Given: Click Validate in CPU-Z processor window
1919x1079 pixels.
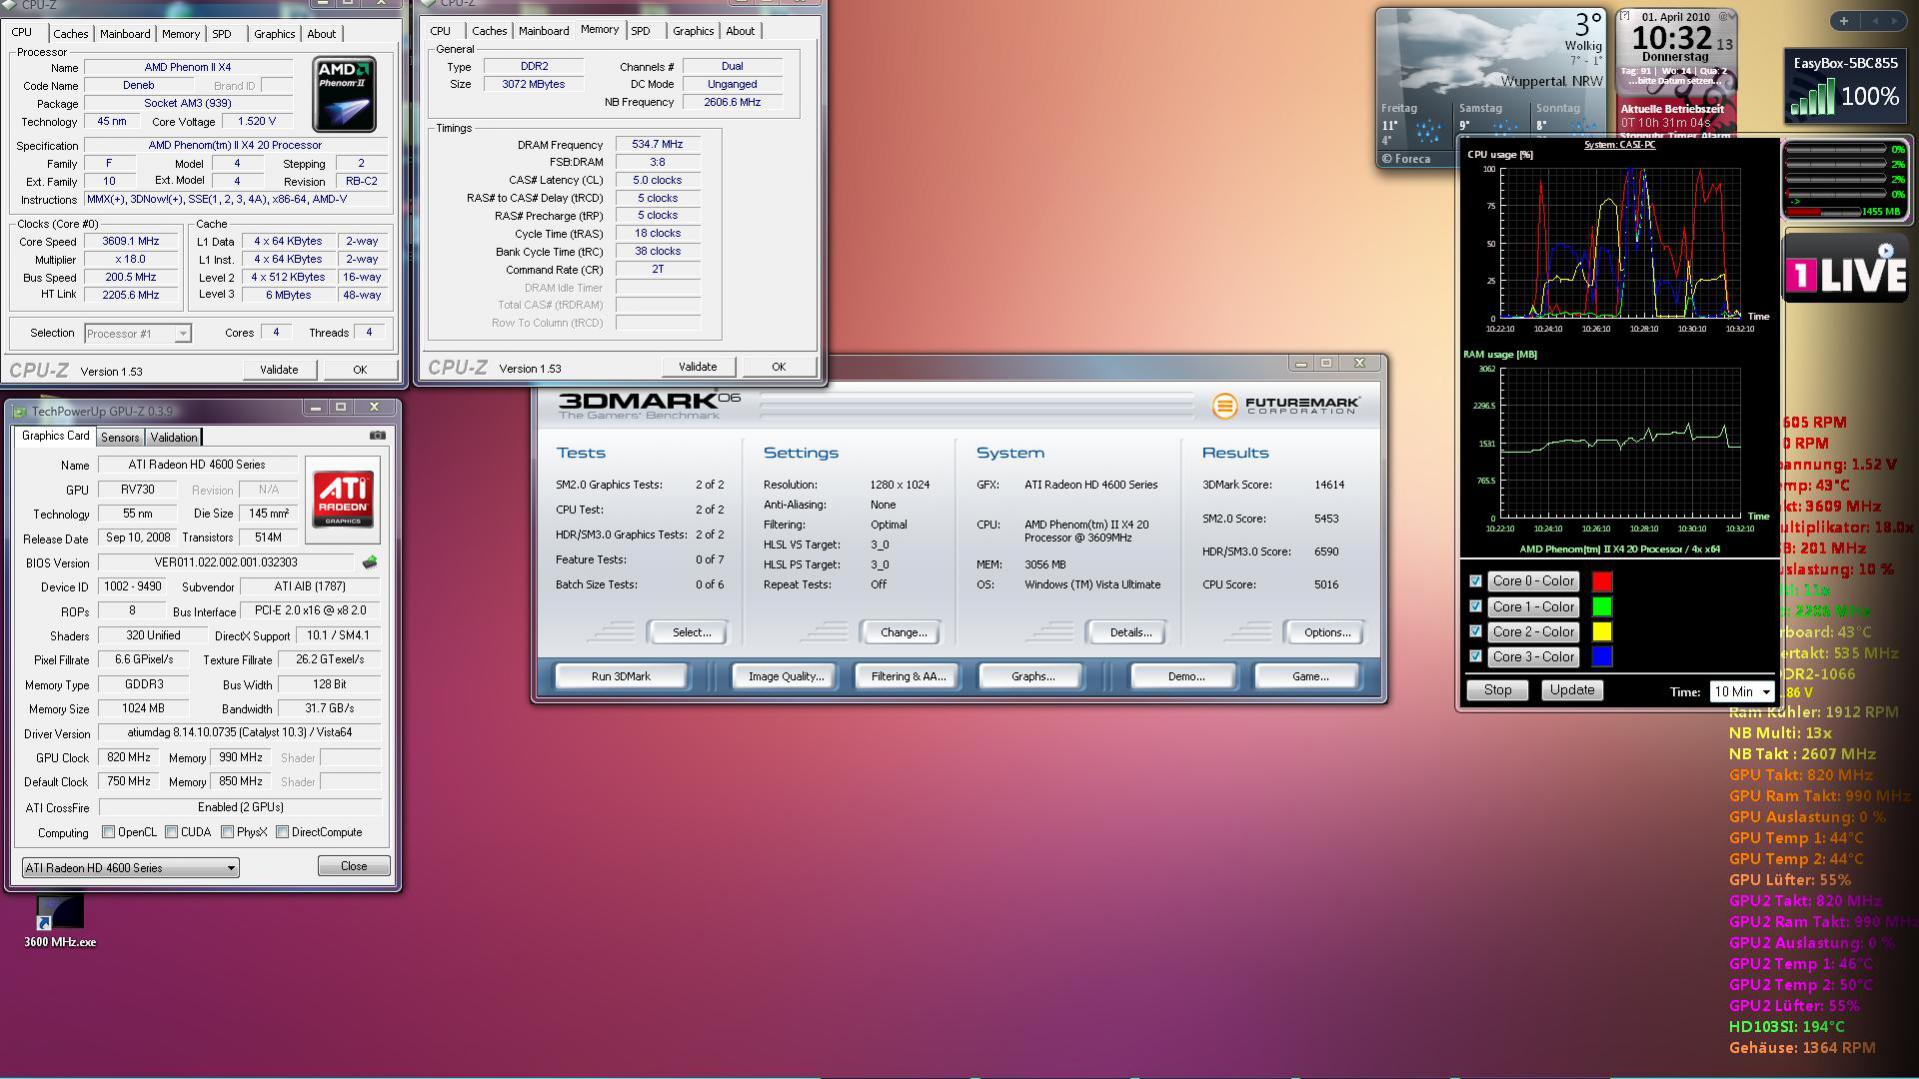Looking at the screenshot, I should (x=279, y=370).
